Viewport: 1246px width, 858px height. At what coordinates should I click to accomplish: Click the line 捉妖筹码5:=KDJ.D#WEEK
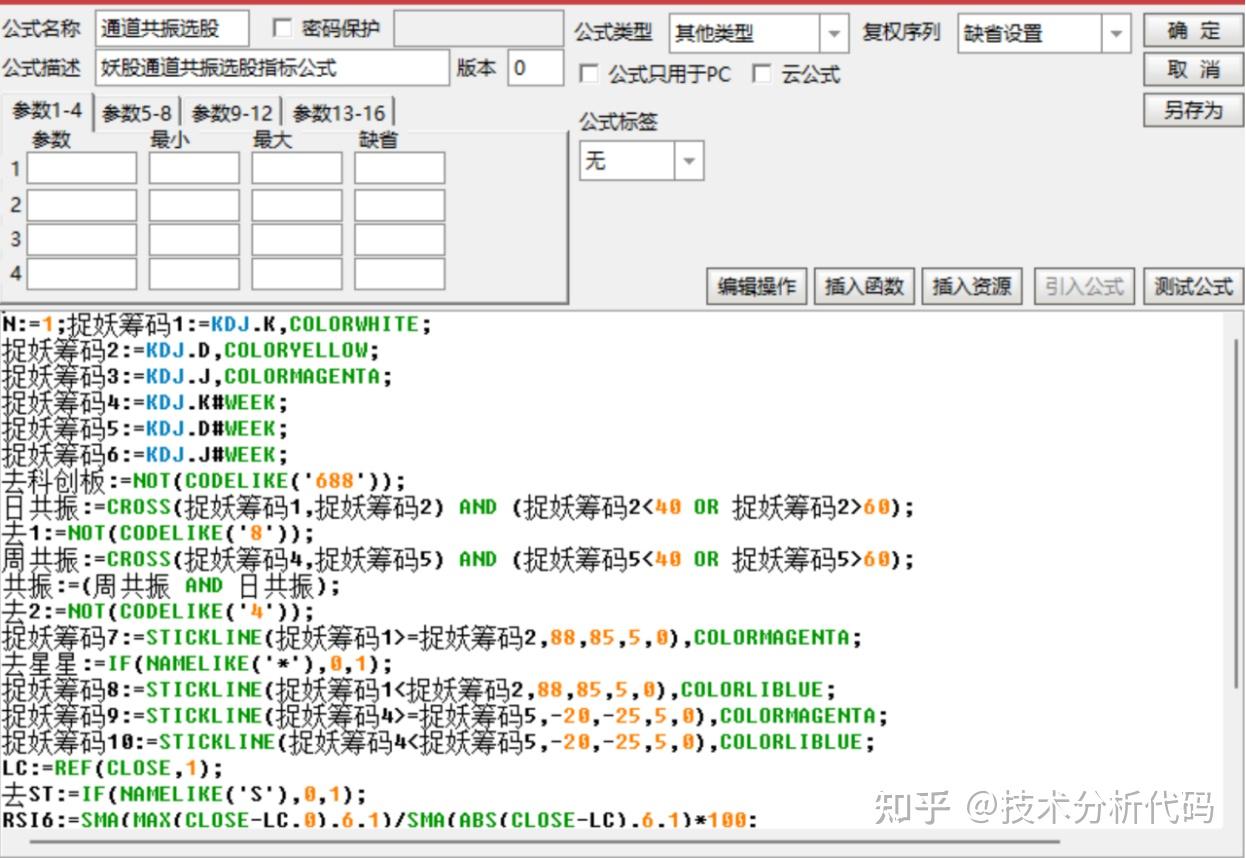point(146,428)
